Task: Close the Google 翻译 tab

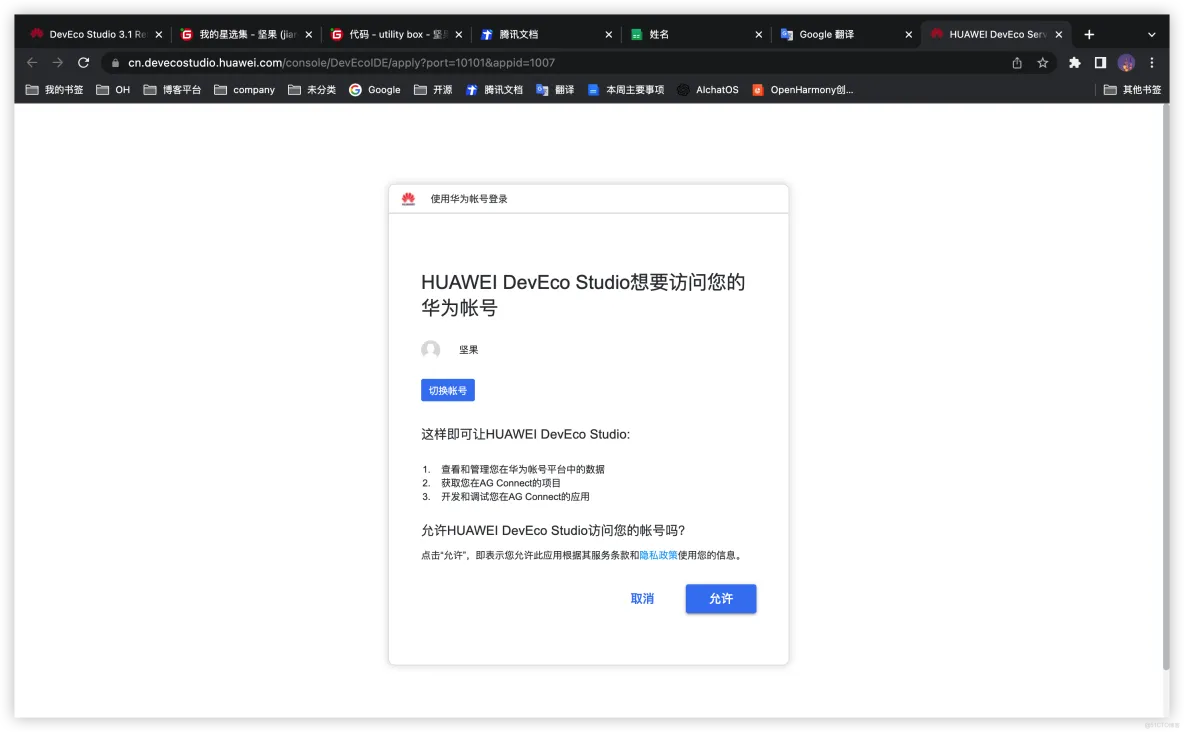Action: point(908,35)
